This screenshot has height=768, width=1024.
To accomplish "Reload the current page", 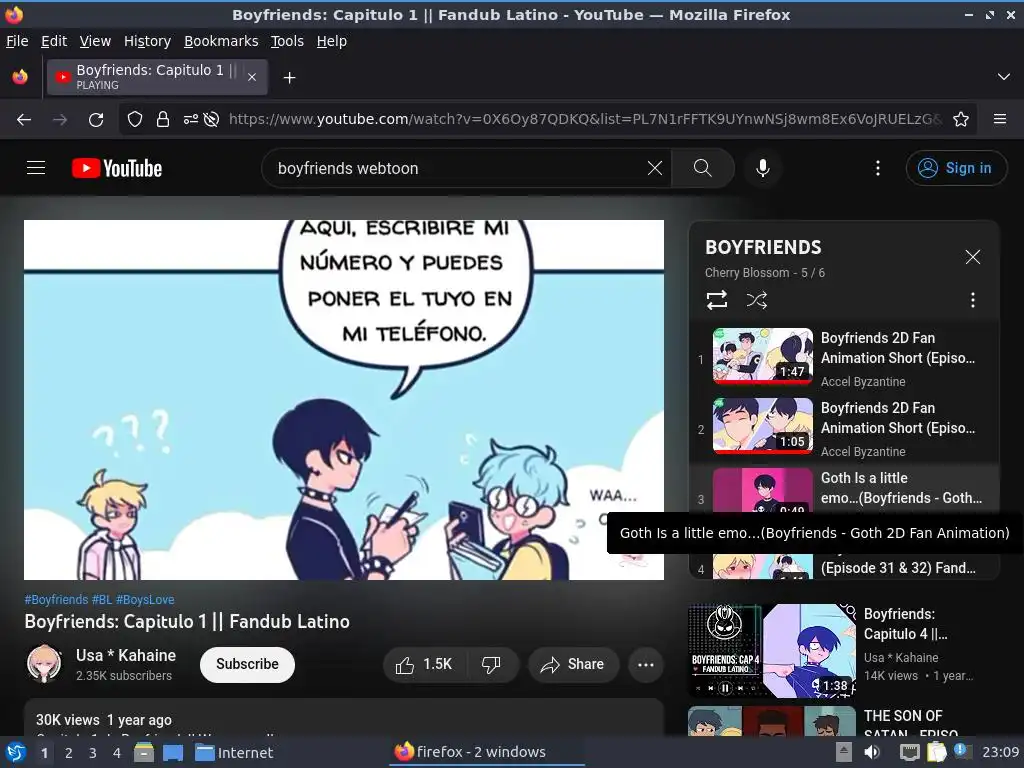I will tap(96, 120).
